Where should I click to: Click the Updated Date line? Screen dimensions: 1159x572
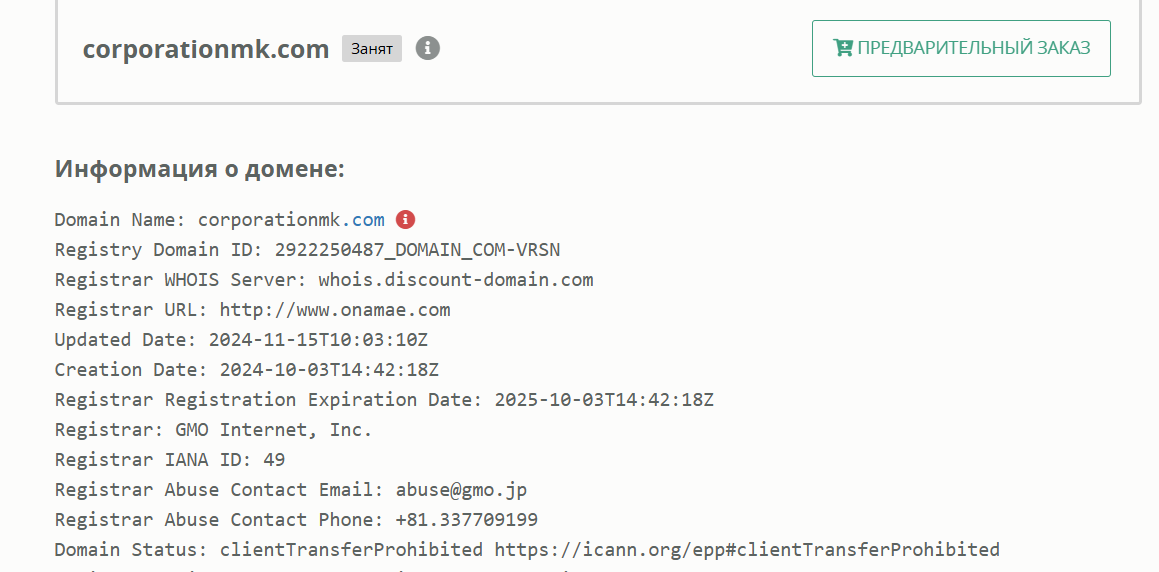click(241, 340)
